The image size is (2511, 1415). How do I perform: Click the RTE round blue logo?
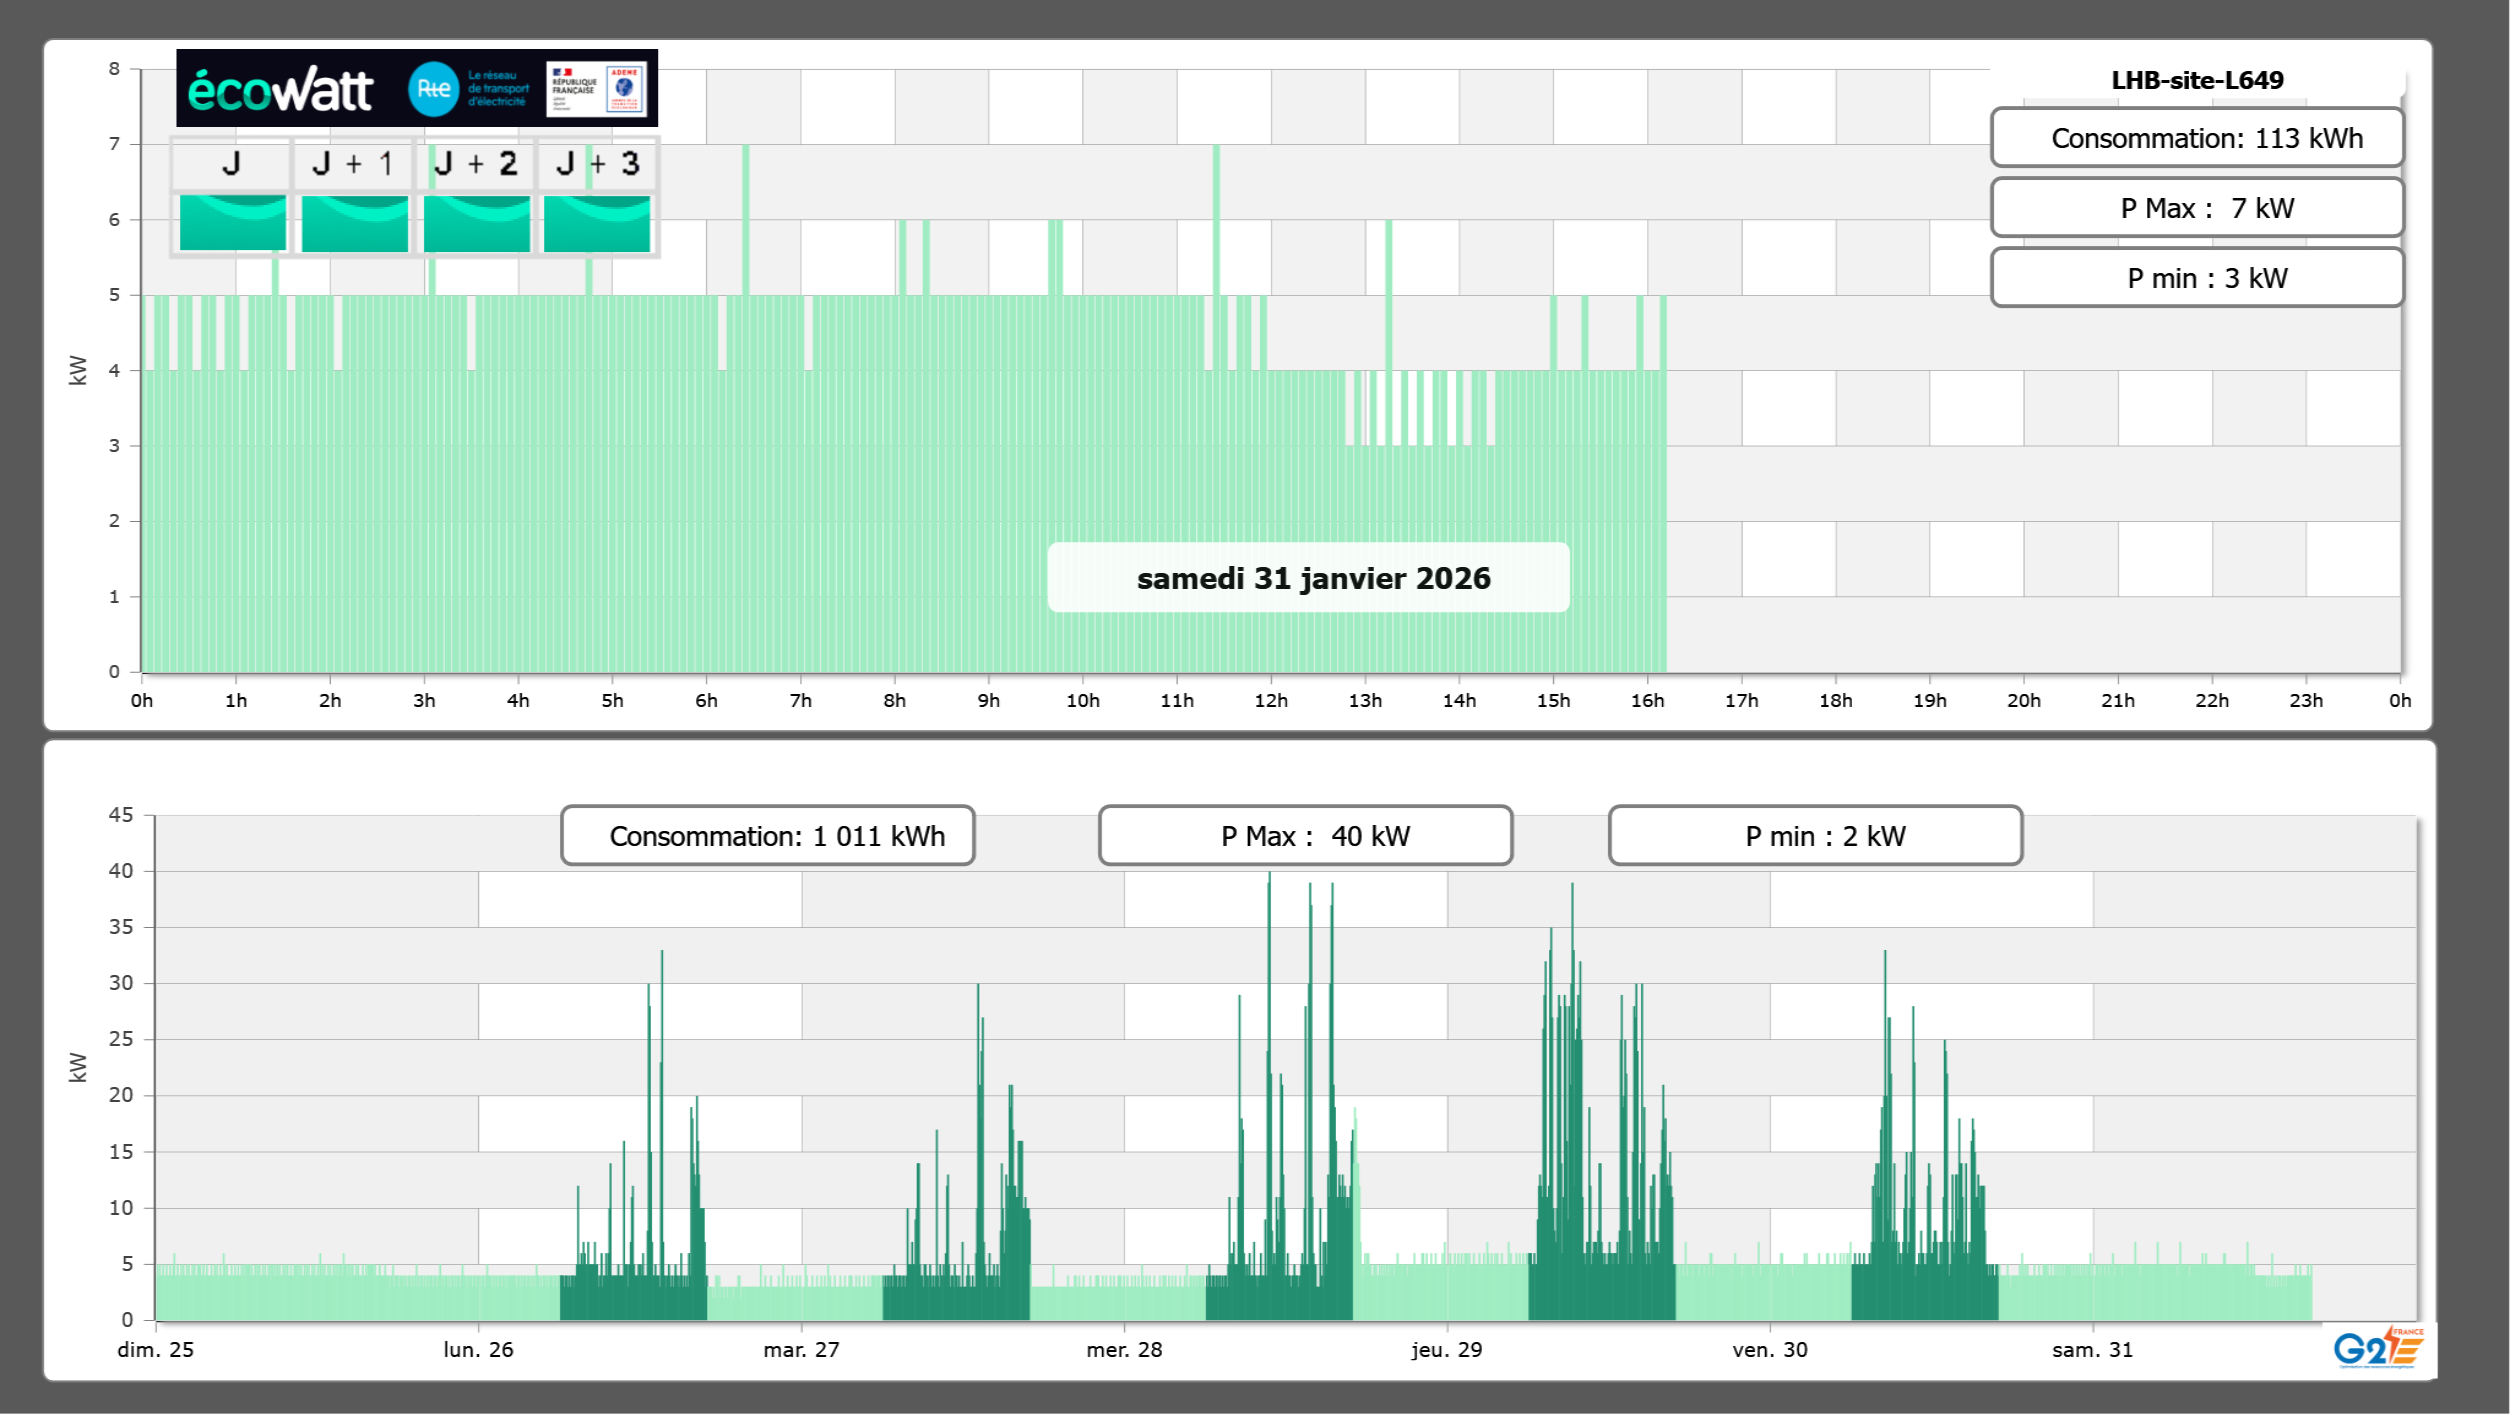point(433,89)
